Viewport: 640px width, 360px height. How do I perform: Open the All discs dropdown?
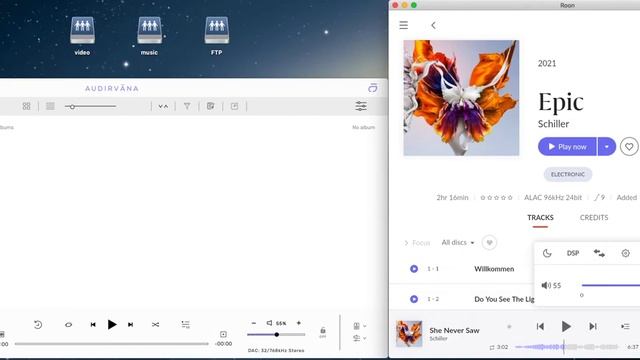458,242
